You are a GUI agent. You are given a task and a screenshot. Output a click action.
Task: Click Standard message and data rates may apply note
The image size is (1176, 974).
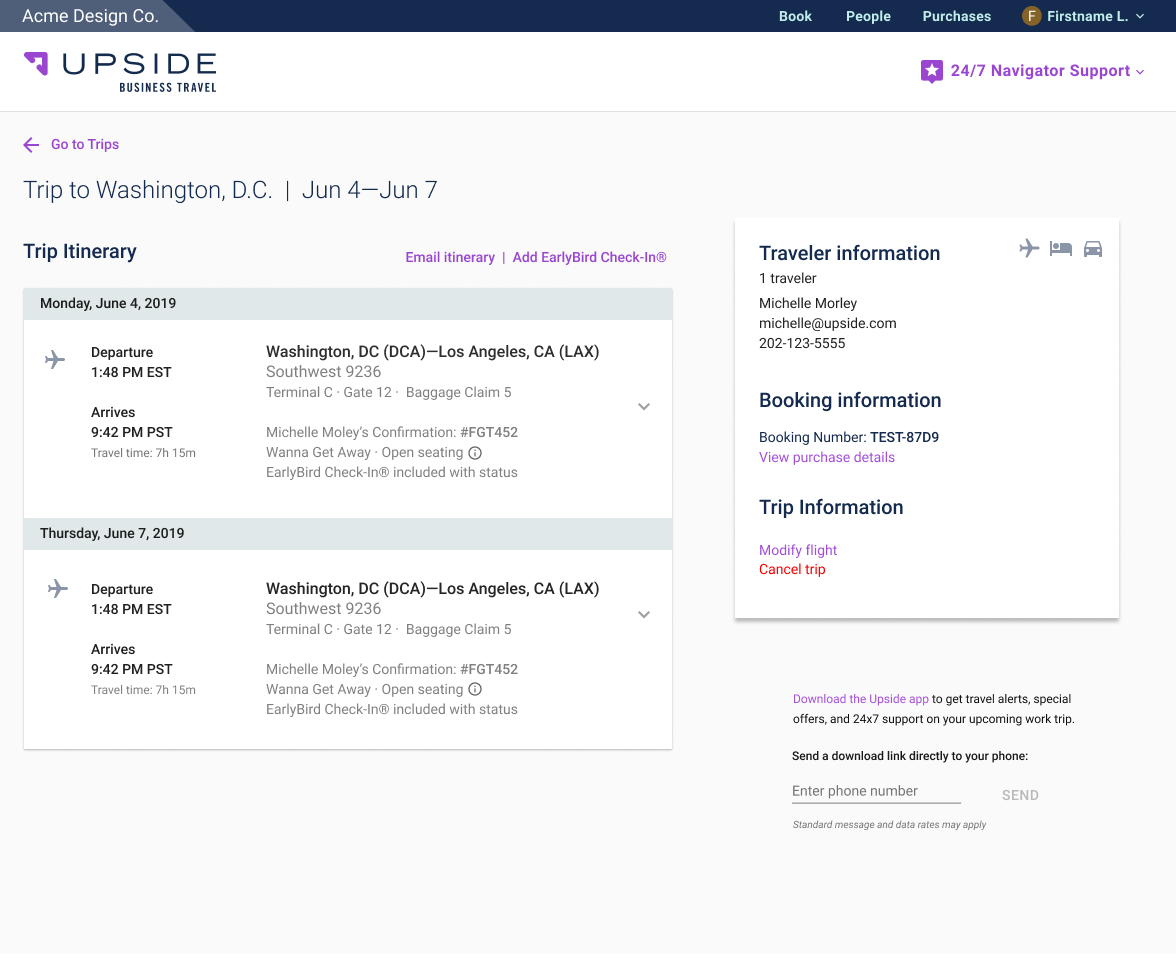coord(890,825)
